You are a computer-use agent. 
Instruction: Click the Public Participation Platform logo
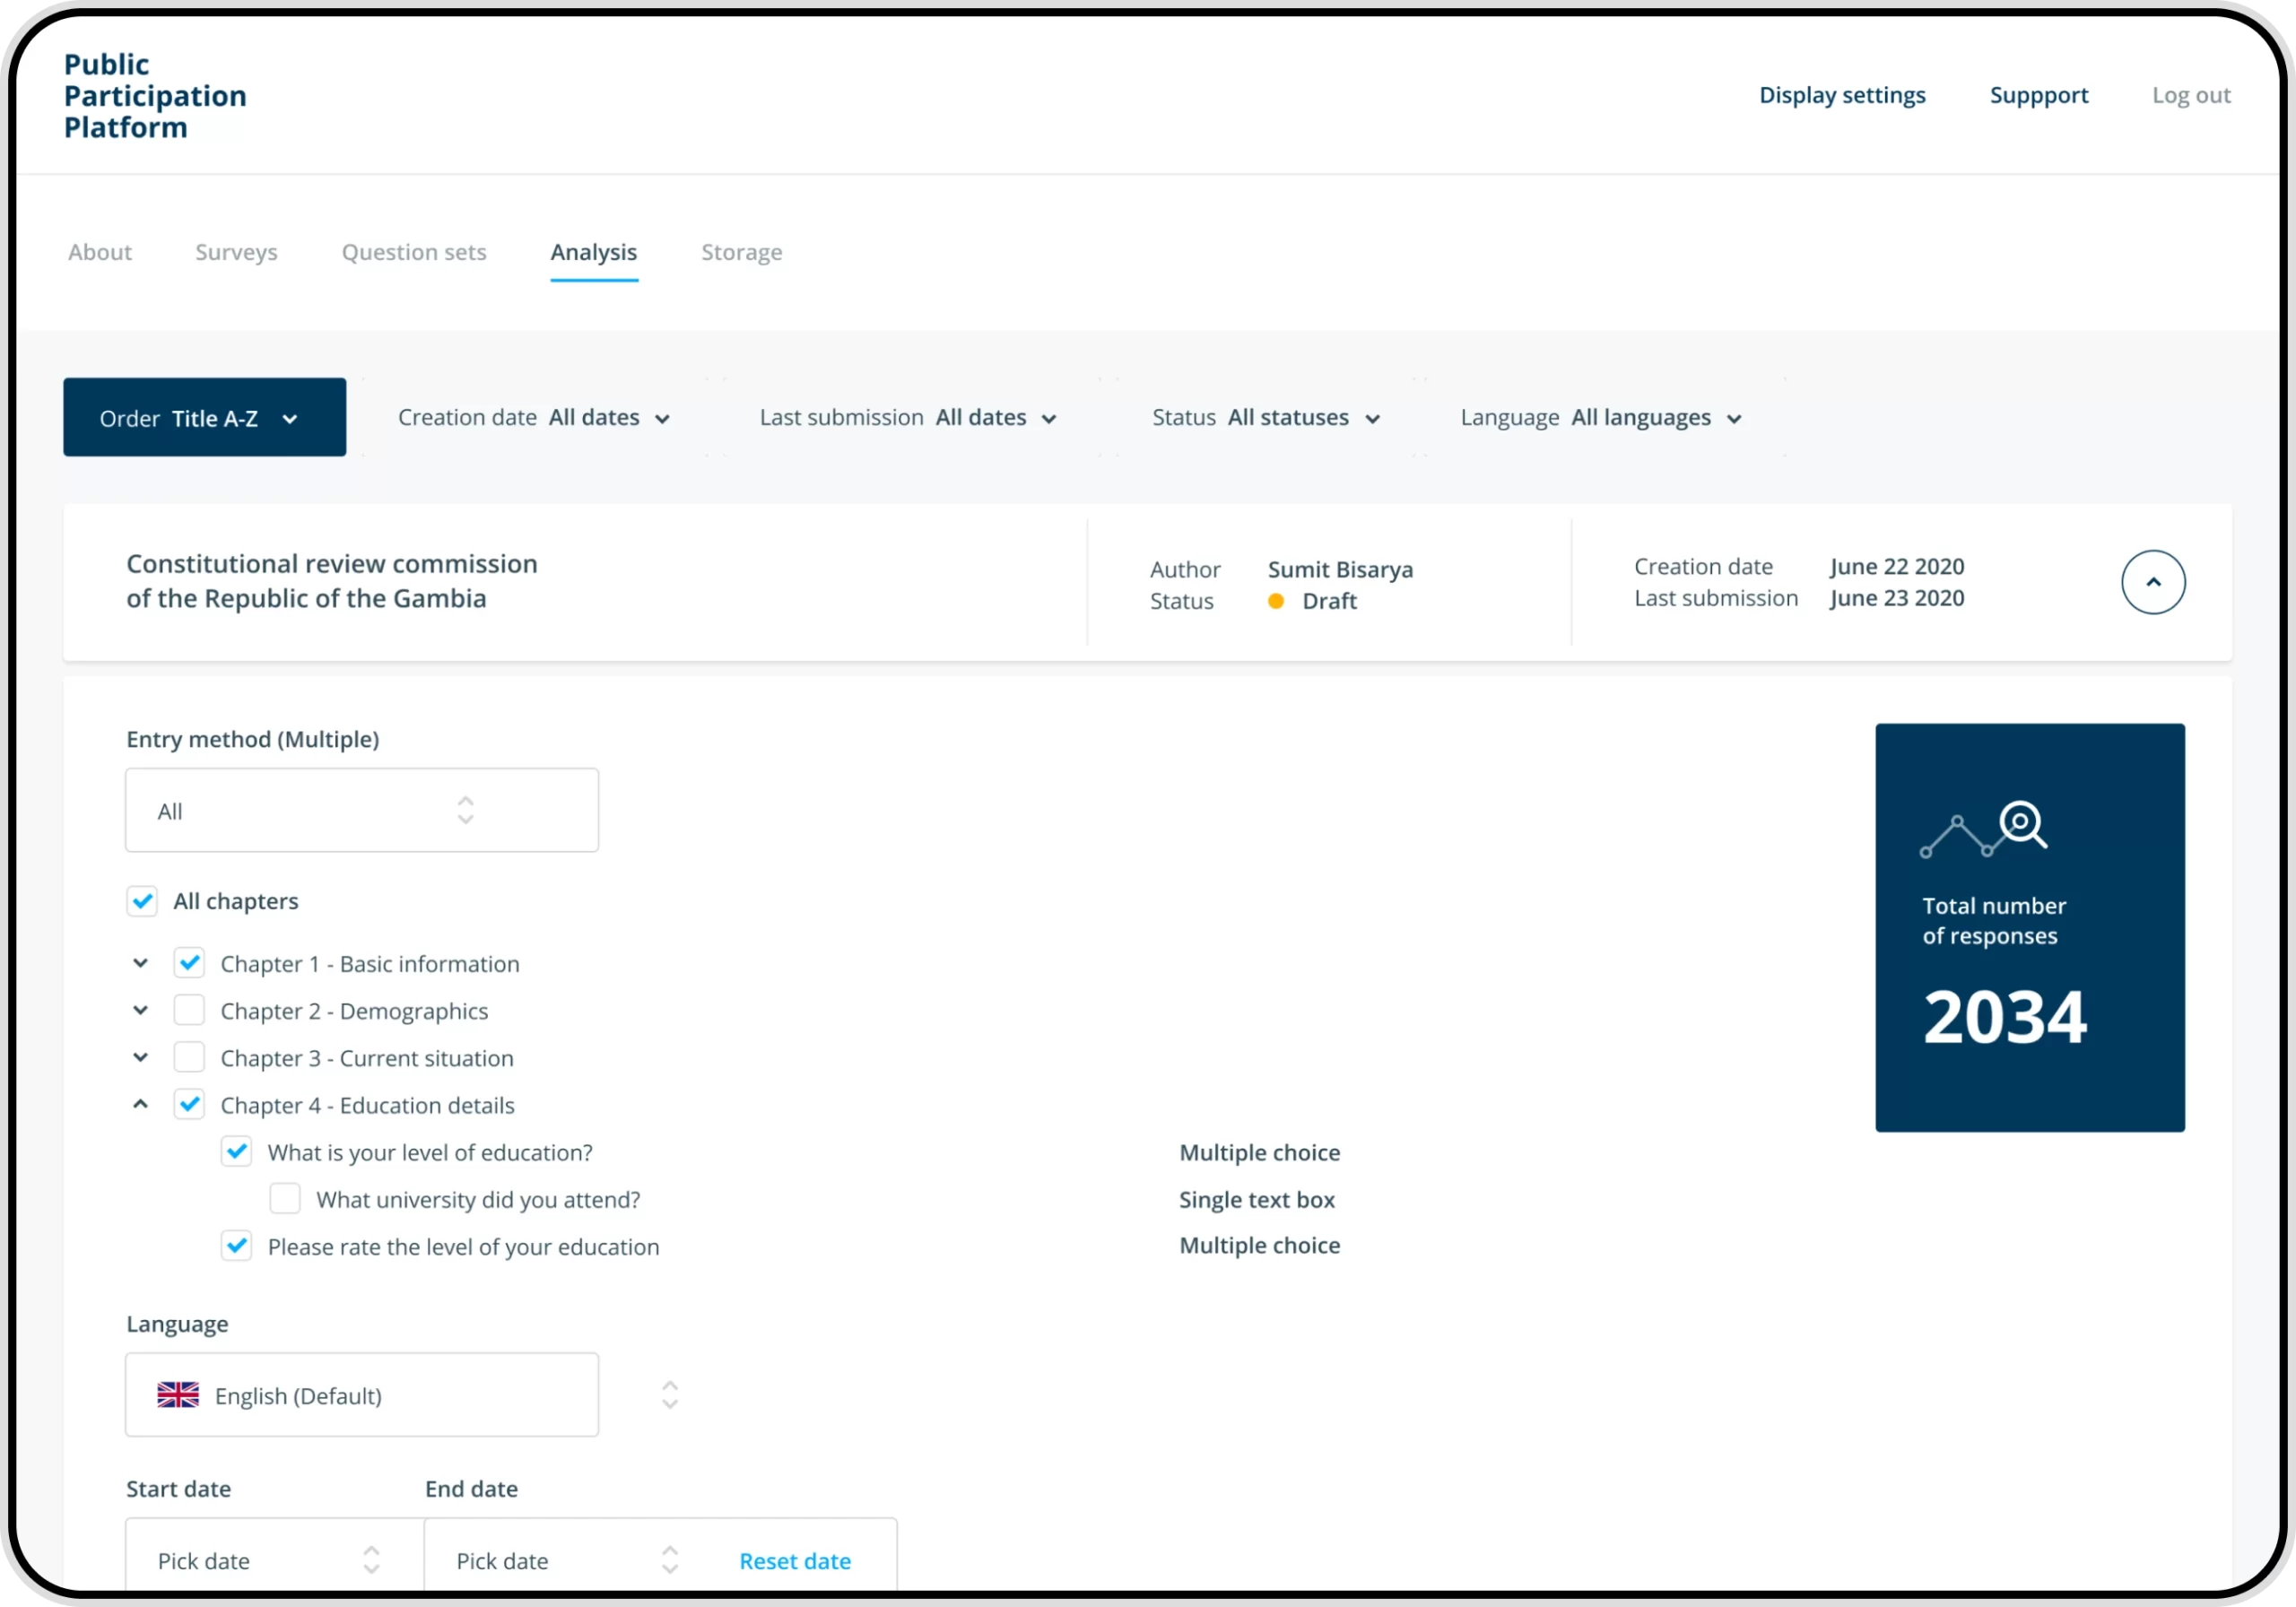coord(155,96)
